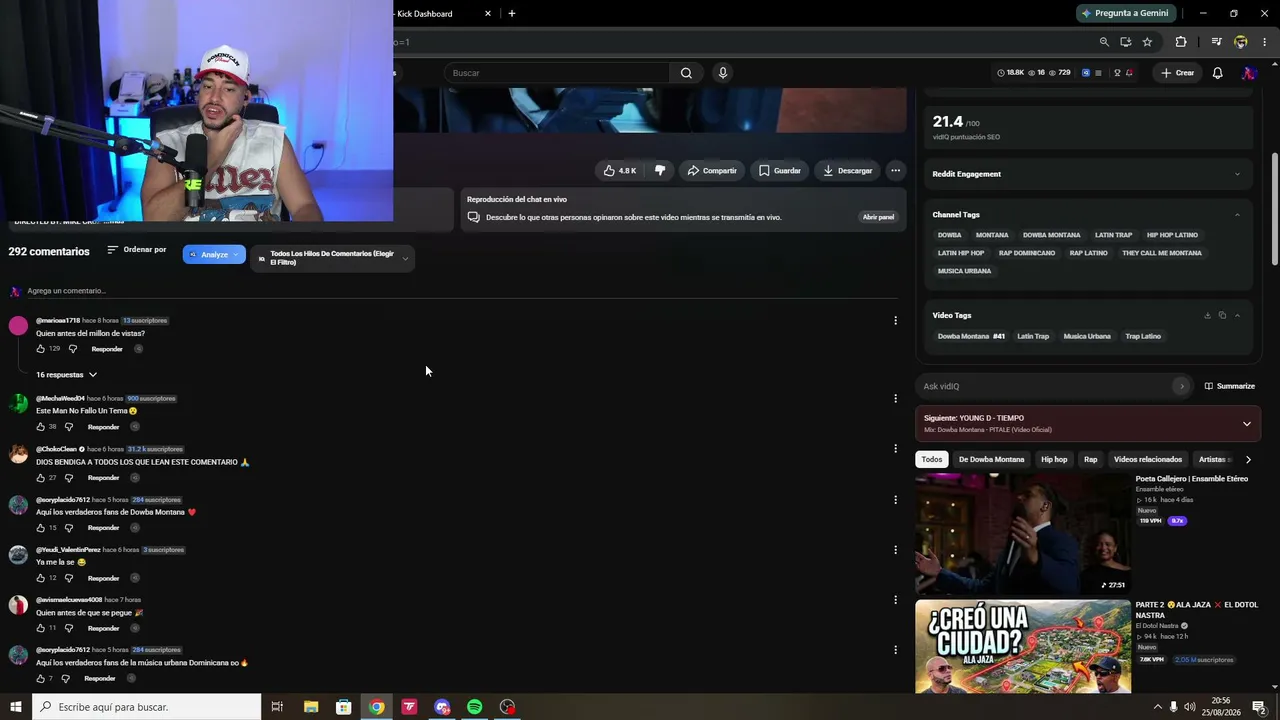Screen dimensions: 1280x720
Task: Expand the Siguiente YOUNG D - TIEMPO queue
Action: coord(1246,424)
